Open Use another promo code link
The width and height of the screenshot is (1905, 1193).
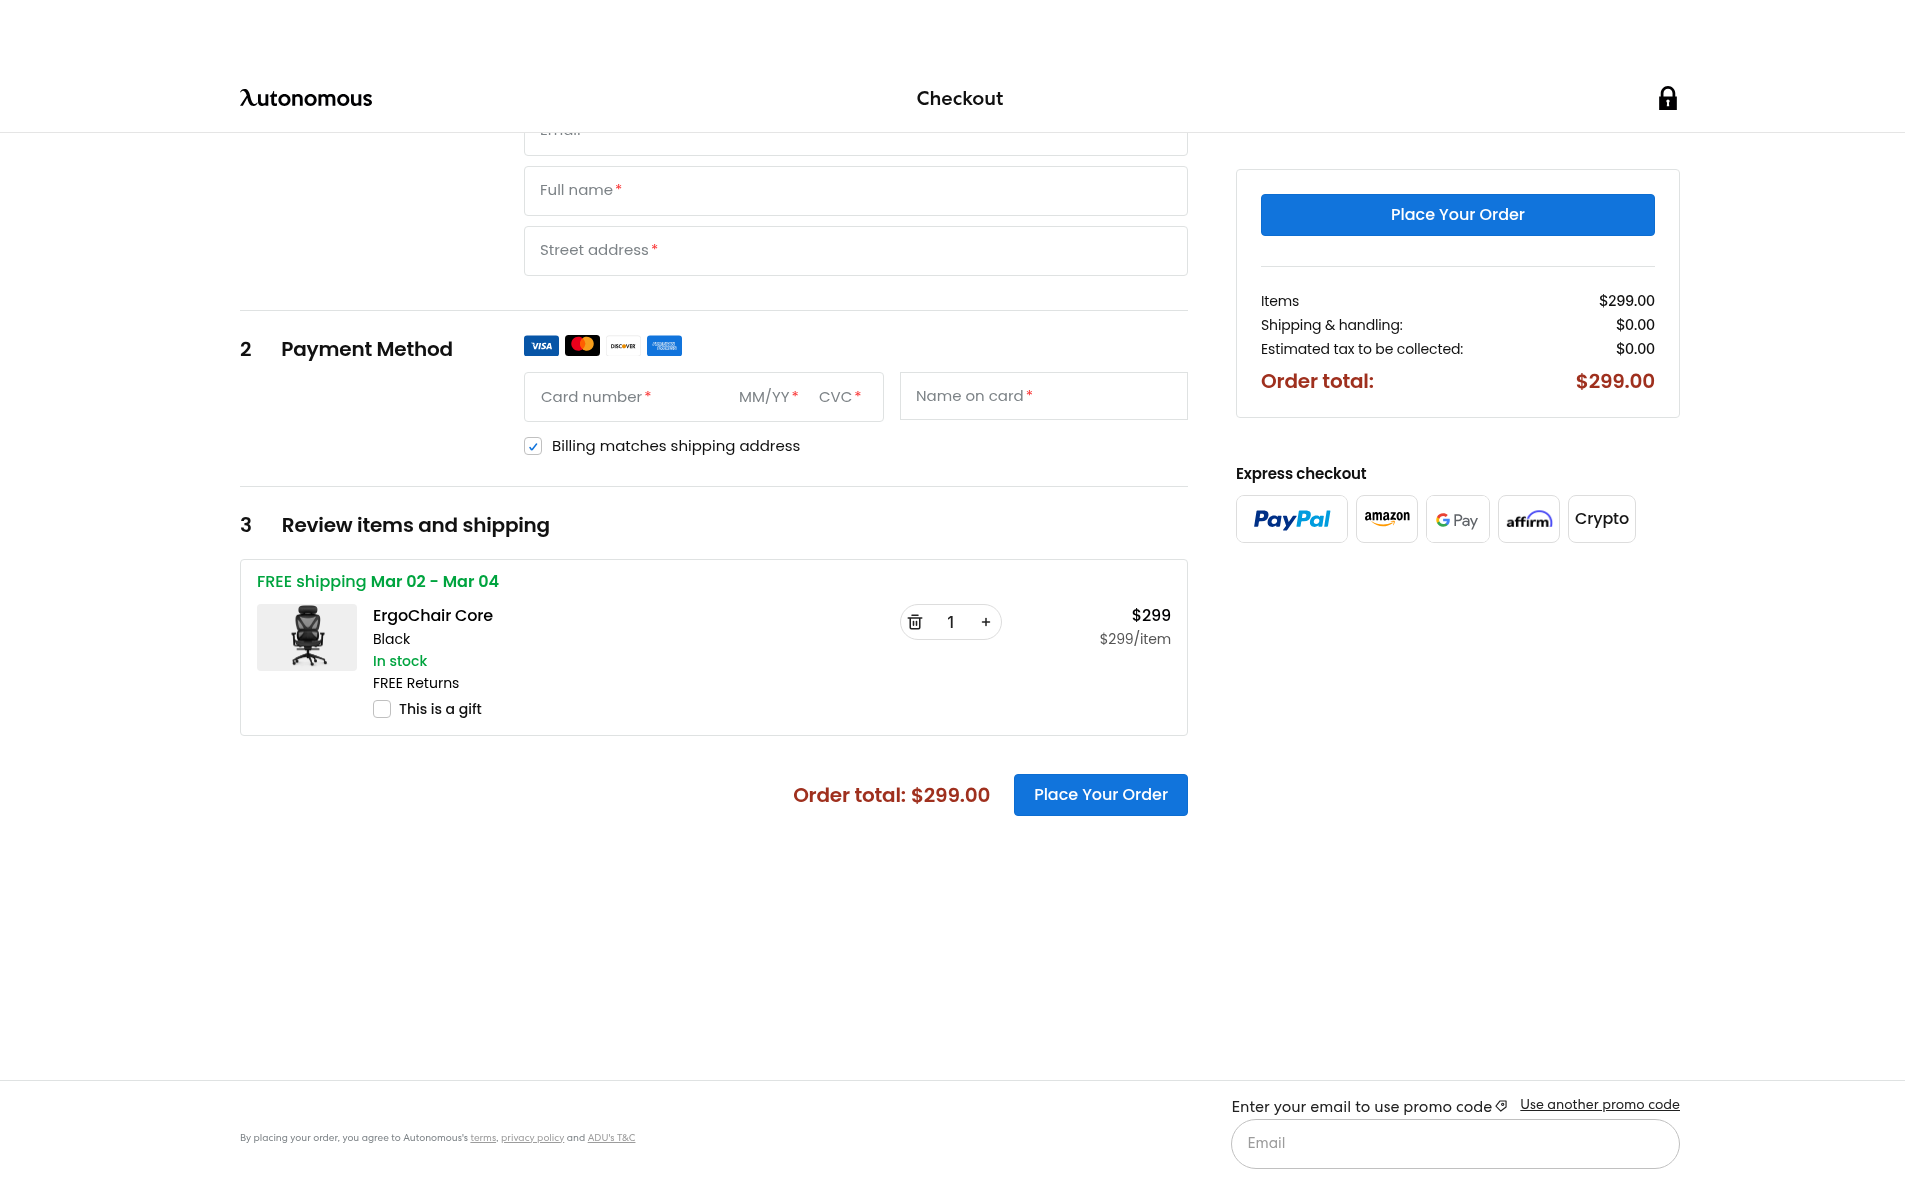point(1599,1104)
